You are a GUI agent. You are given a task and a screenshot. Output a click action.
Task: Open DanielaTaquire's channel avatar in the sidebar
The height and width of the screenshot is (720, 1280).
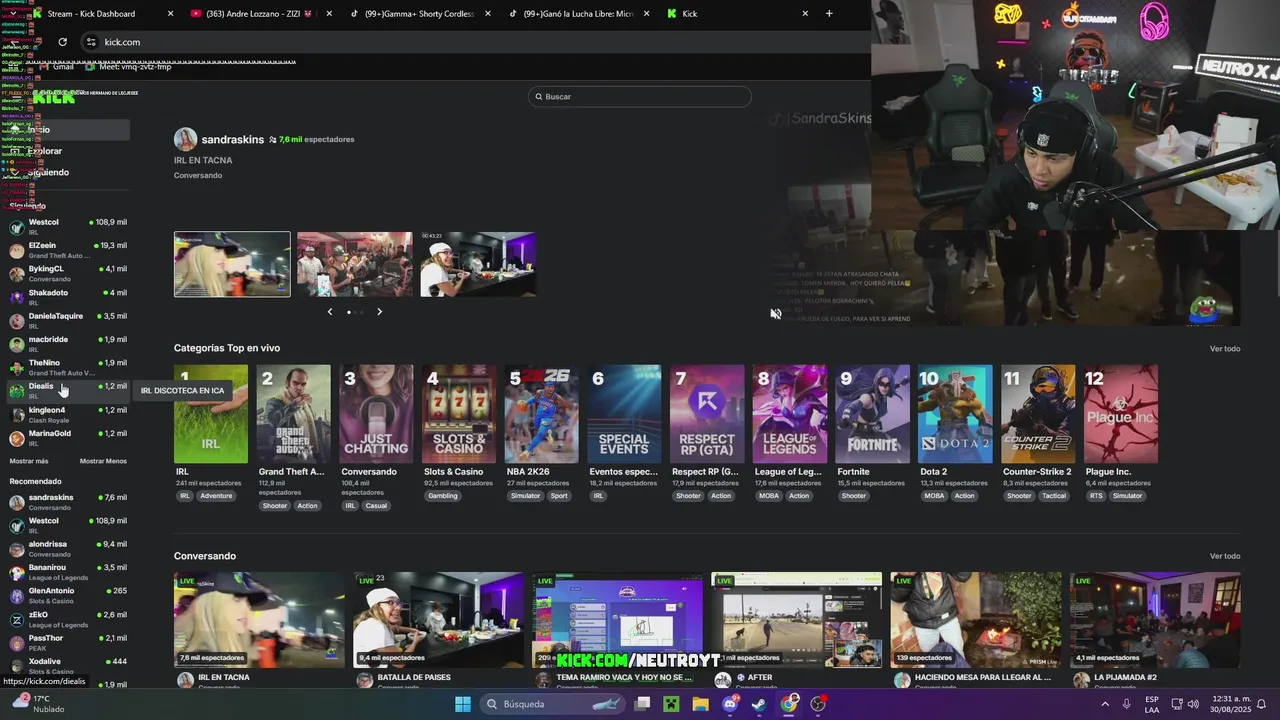17,321
